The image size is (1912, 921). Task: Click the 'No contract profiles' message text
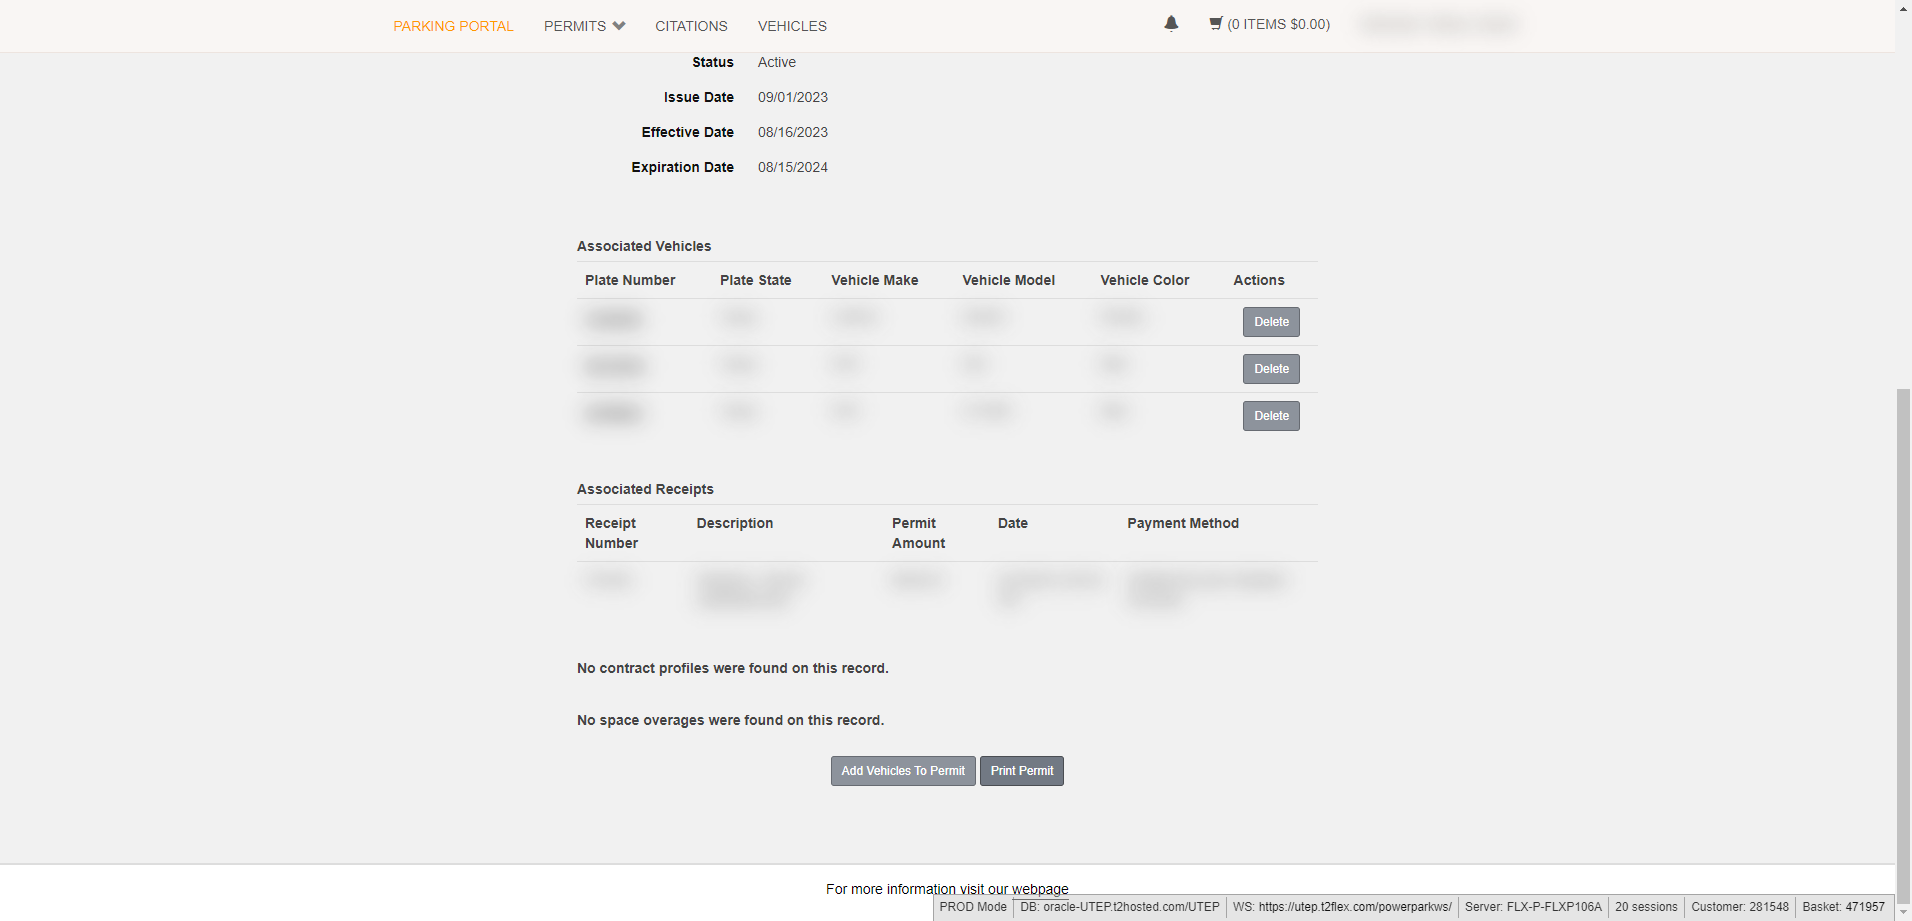point(733,668)
